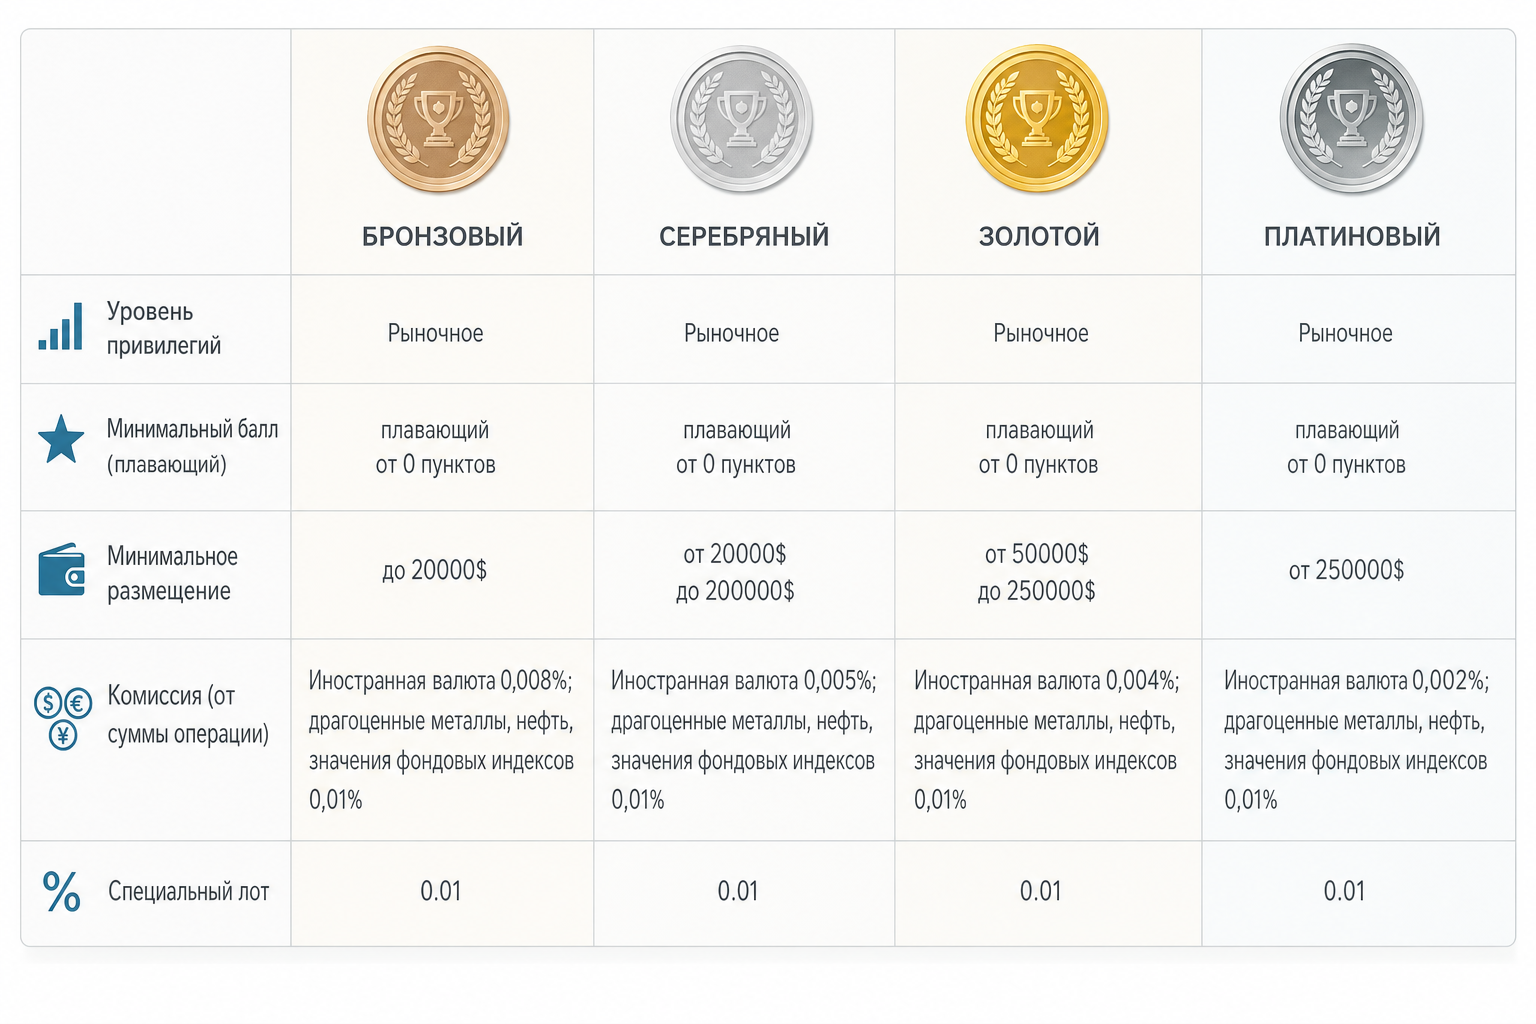Click the Минимальное размещение row label

(172, 573)
